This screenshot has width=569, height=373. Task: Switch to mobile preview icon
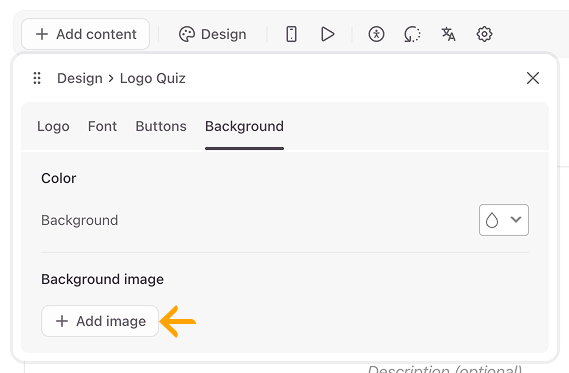(291, 34)
